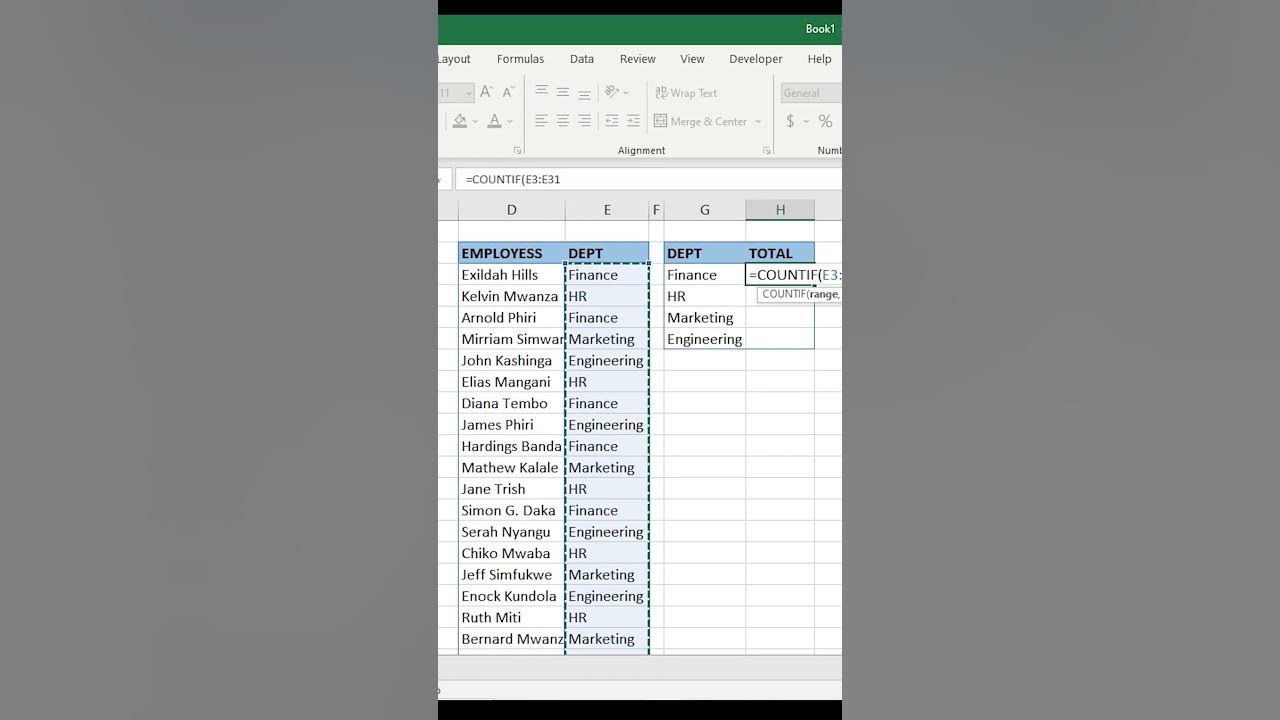Image resolution: width=1280 pixels, height=720 pixels.
Task: Click cell containing Ruth Miti
Action: pos(512,618)
